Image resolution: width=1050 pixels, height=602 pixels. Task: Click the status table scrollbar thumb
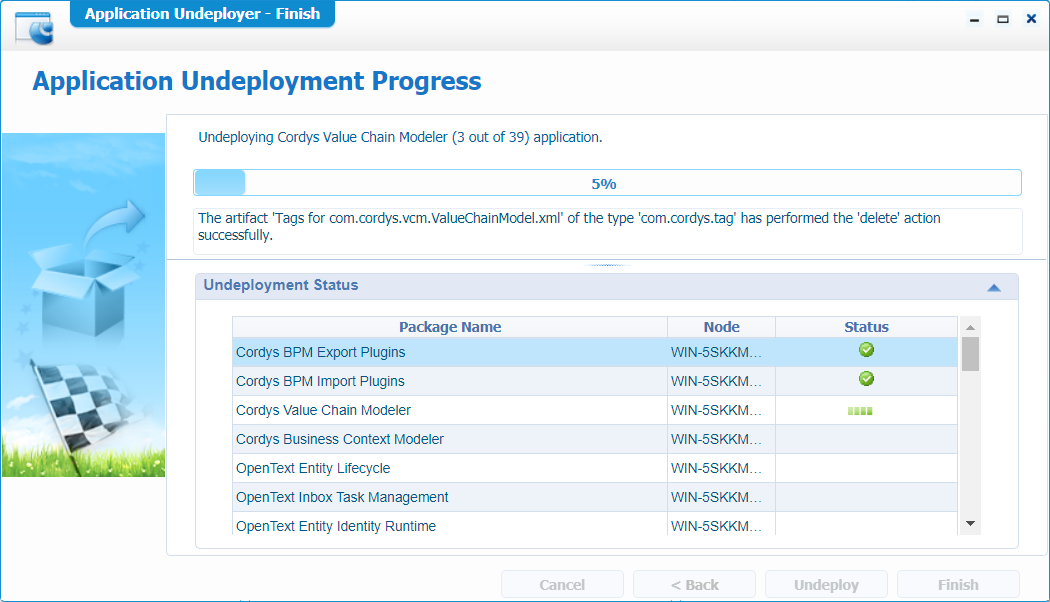coord(970,354)
